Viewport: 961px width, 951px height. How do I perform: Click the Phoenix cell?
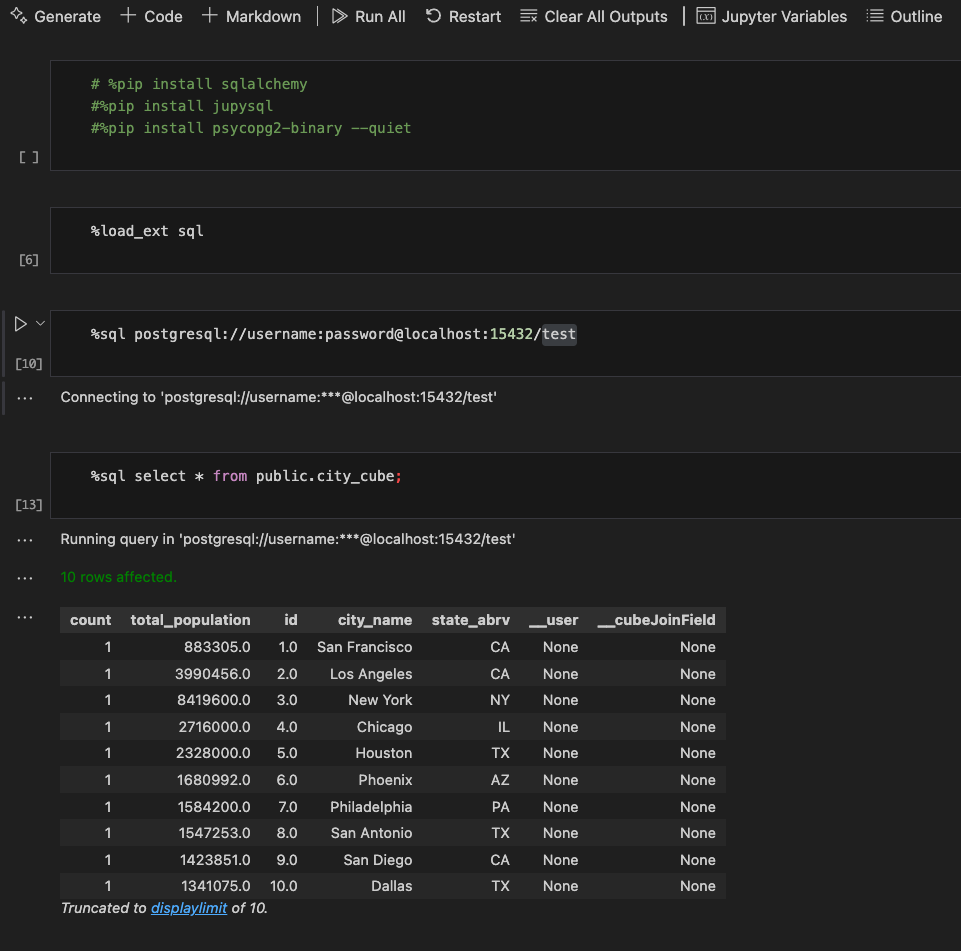385,780
